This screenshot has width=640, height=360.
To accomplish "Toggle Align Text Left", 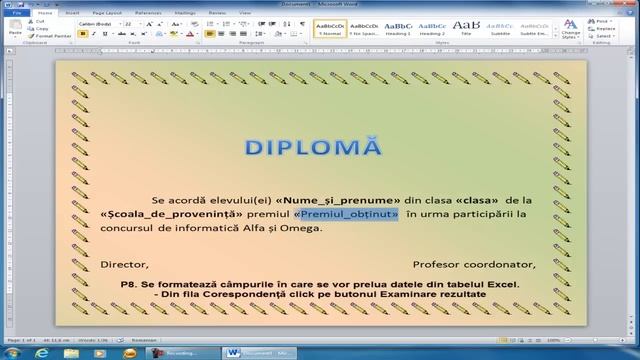I will 210,34.
